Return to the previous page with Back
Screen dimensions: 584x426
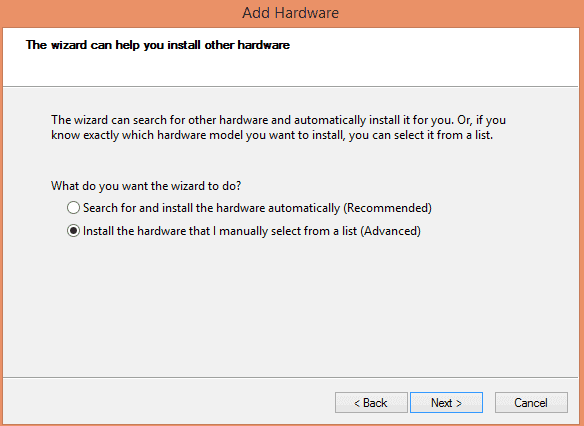pyautogui.click(x=371, y=403)
